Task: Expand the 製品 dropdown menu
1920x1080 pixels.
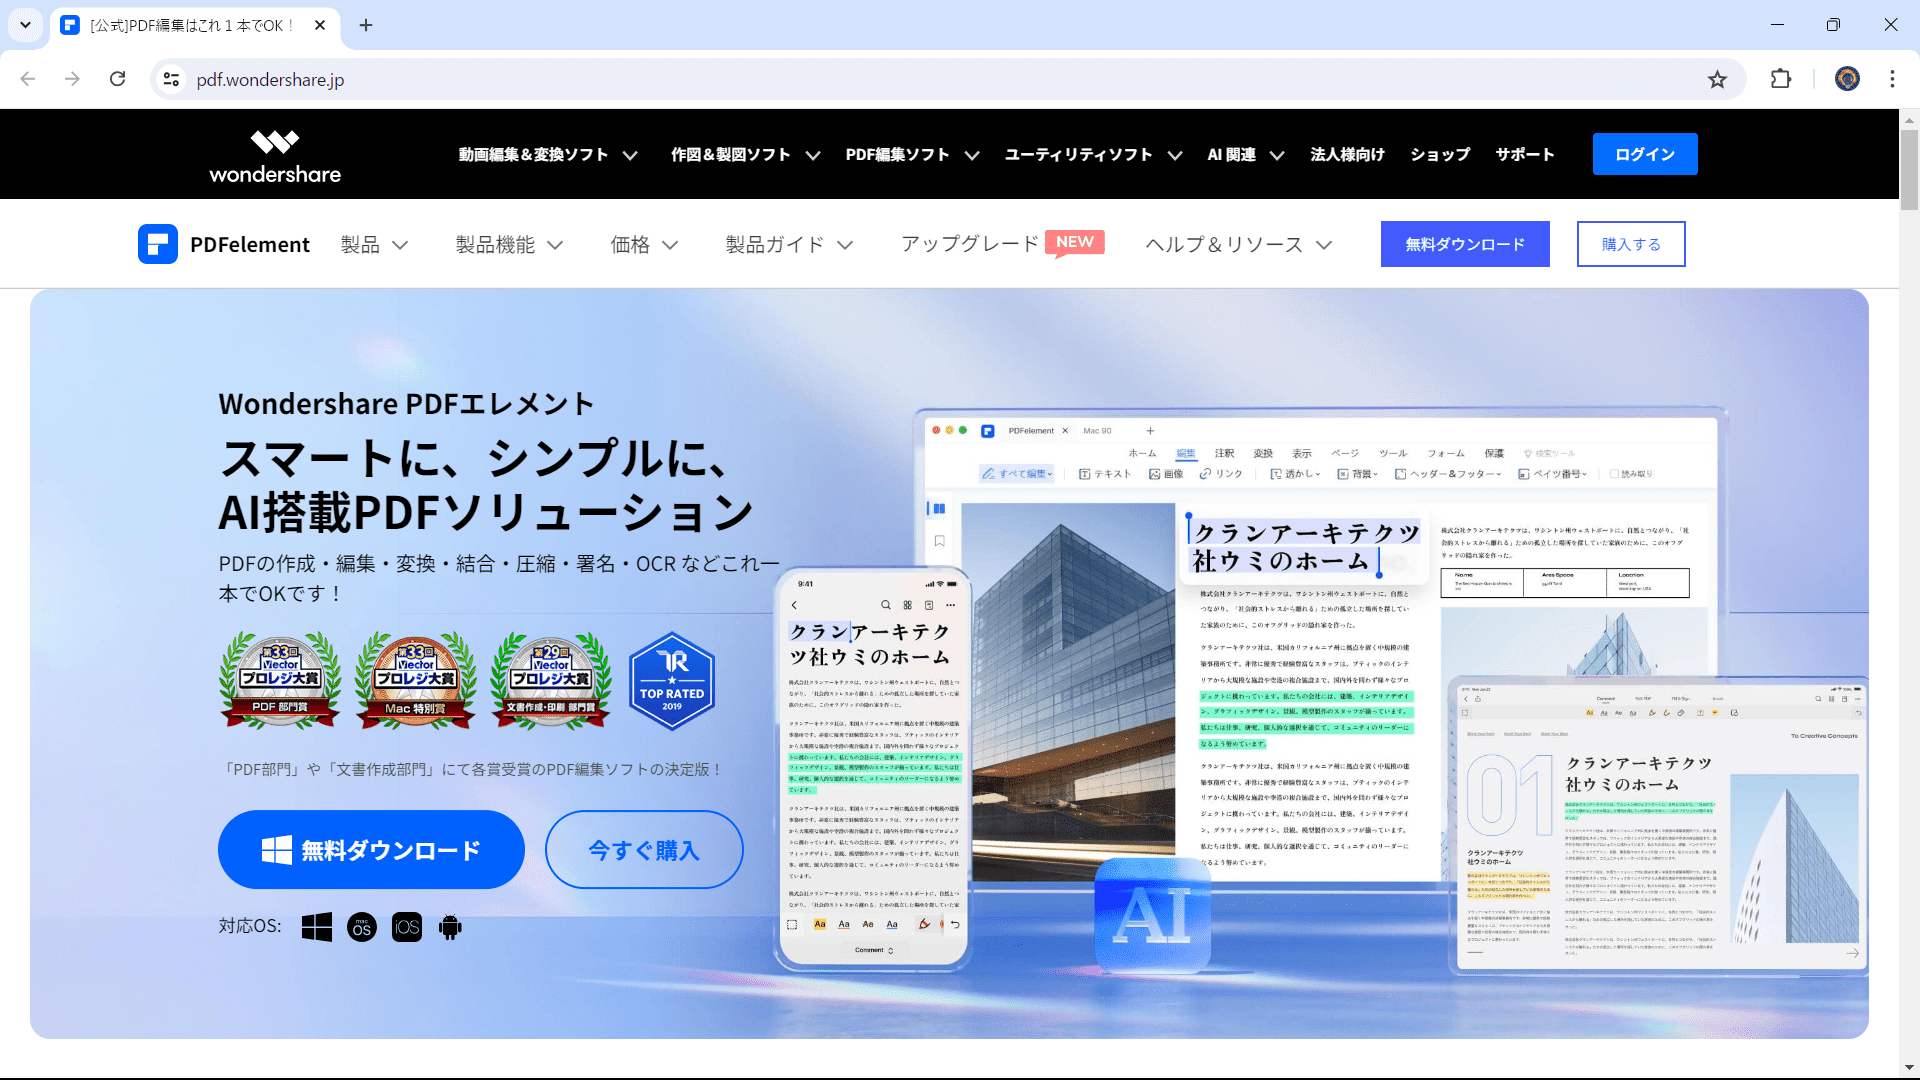Action: 373,244
